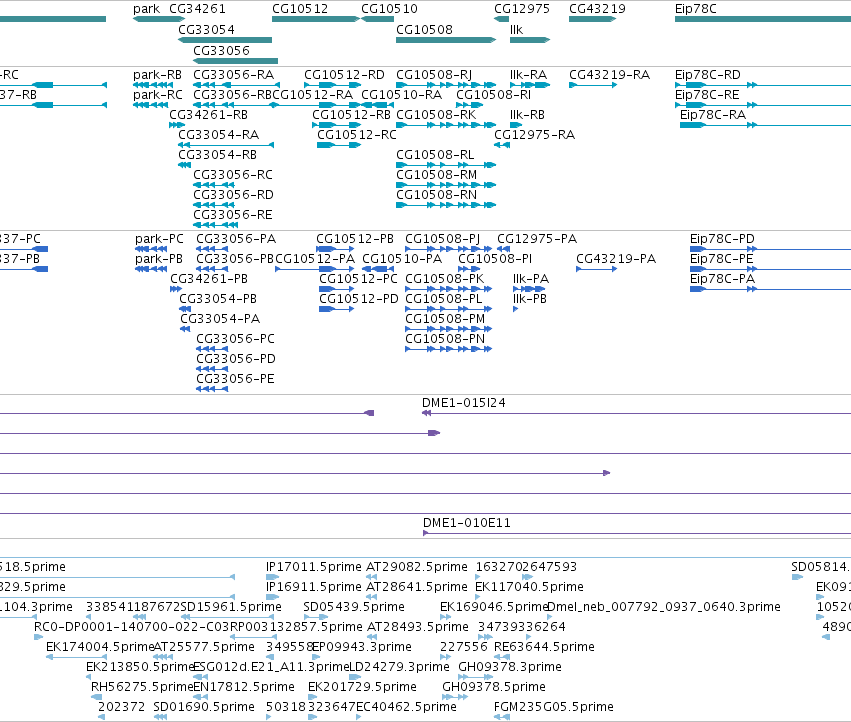Select transcript Eip78C-RA
The width and height of the screenshot is (851, 722).
(713, 115)
